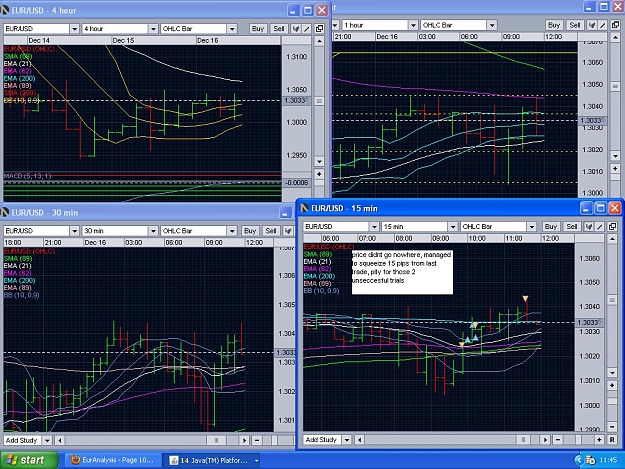Select draw line tool in 15 min window
Screen dimensions: 625x469
tap(599, 227)
